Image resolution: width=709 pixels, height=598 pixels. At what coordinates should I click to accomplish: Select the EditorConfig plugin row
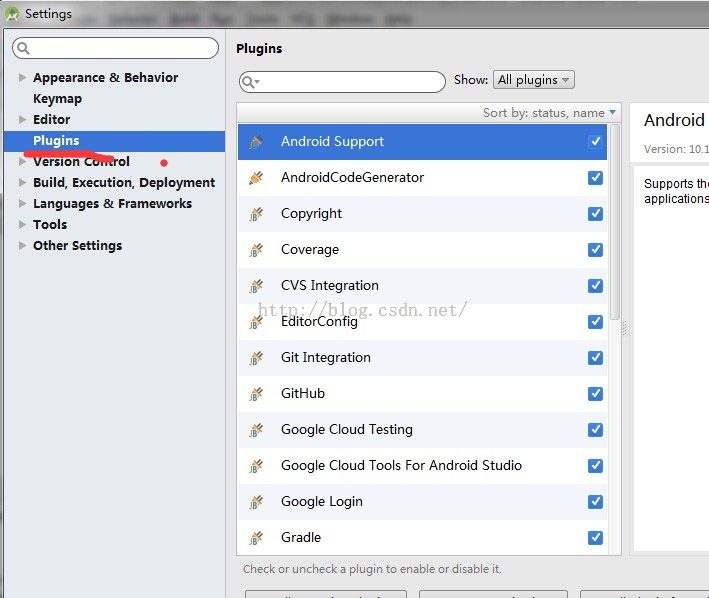click(422, 322)
